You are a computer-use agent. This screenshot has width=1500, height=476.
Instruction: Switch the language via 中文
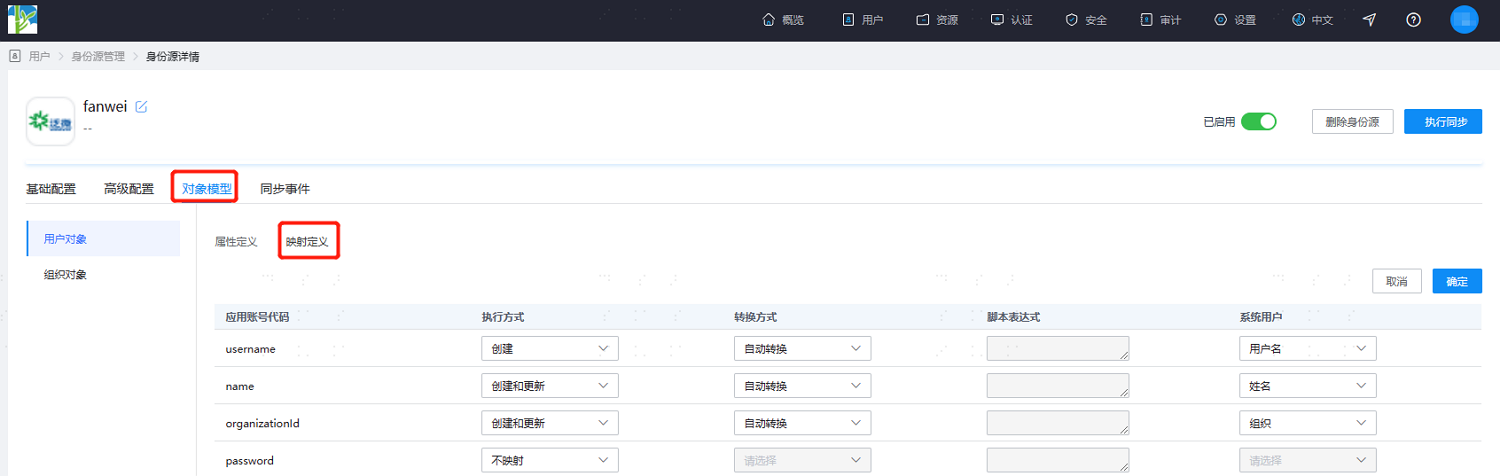pos(1312,20)
